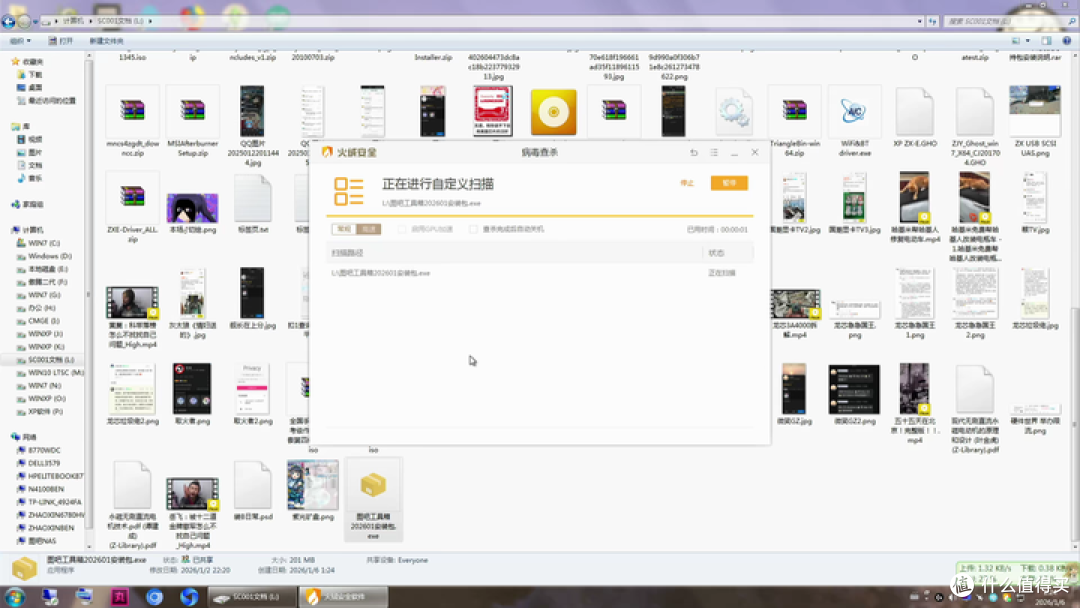Click the Huorong flame logo
Image resolution: width=1080 pixels, height=608 pixels.
[327, 152]
